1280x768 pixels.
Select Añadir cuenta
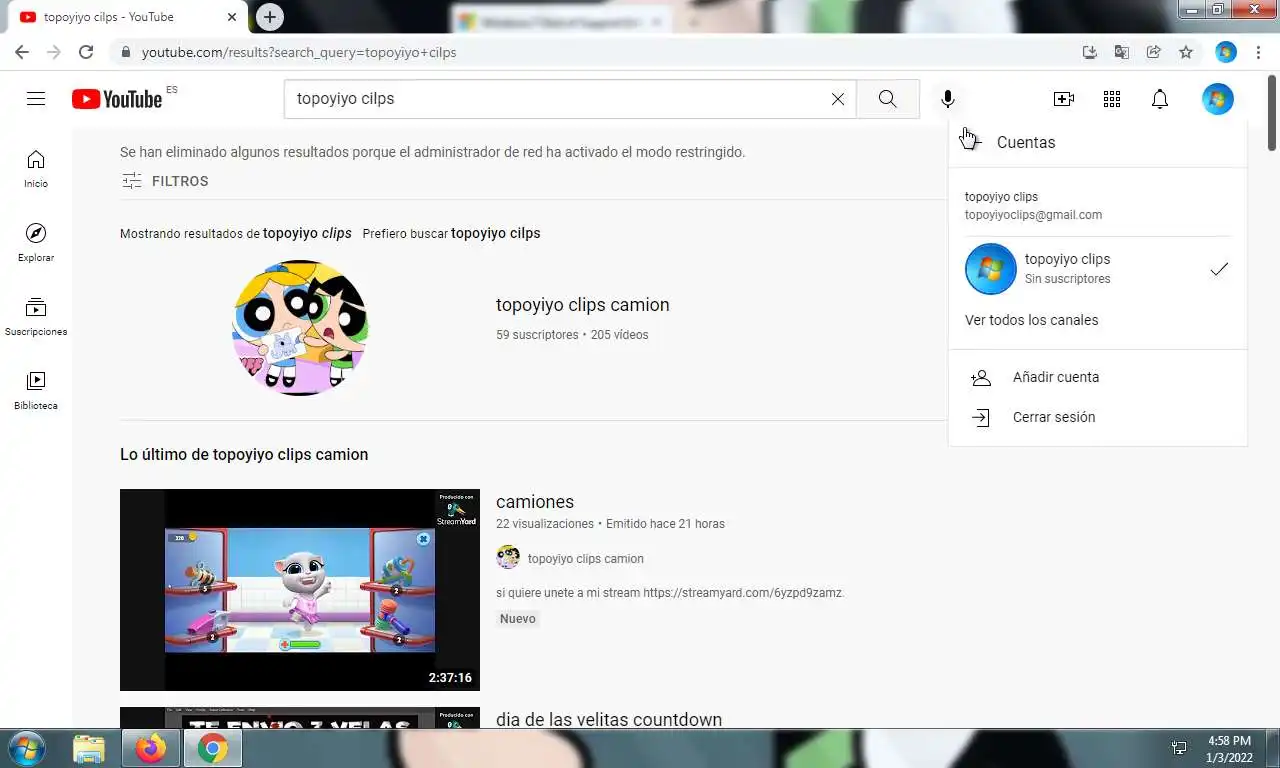point(1097,377)
